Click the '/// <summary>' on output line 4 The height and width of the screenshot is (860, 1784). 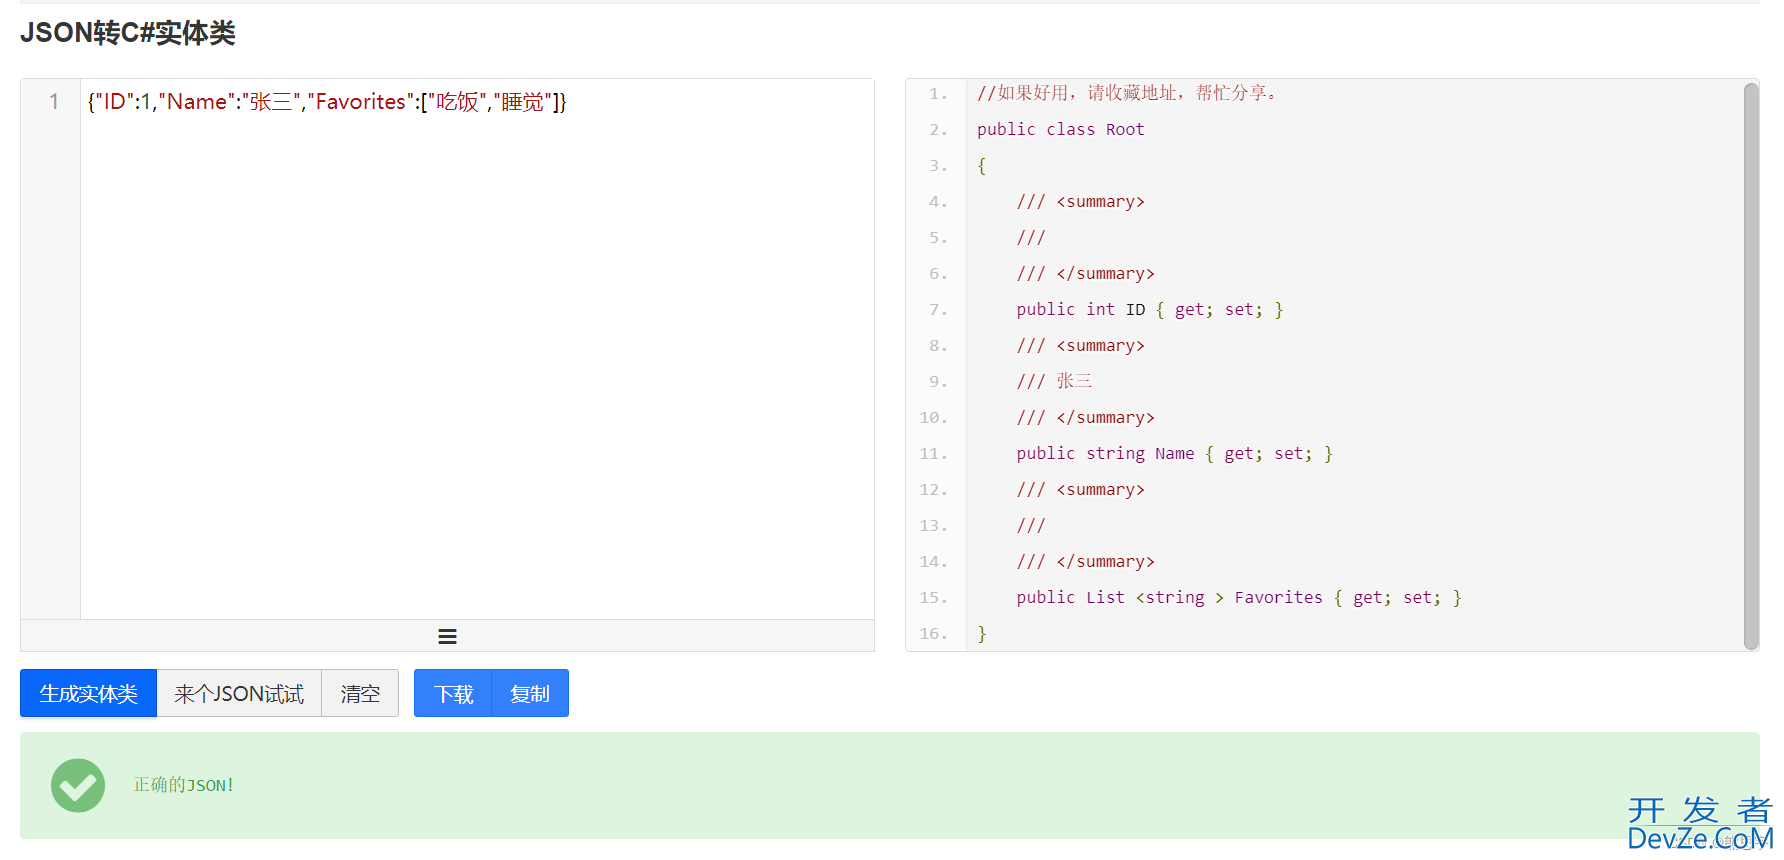coord(1080,201)
